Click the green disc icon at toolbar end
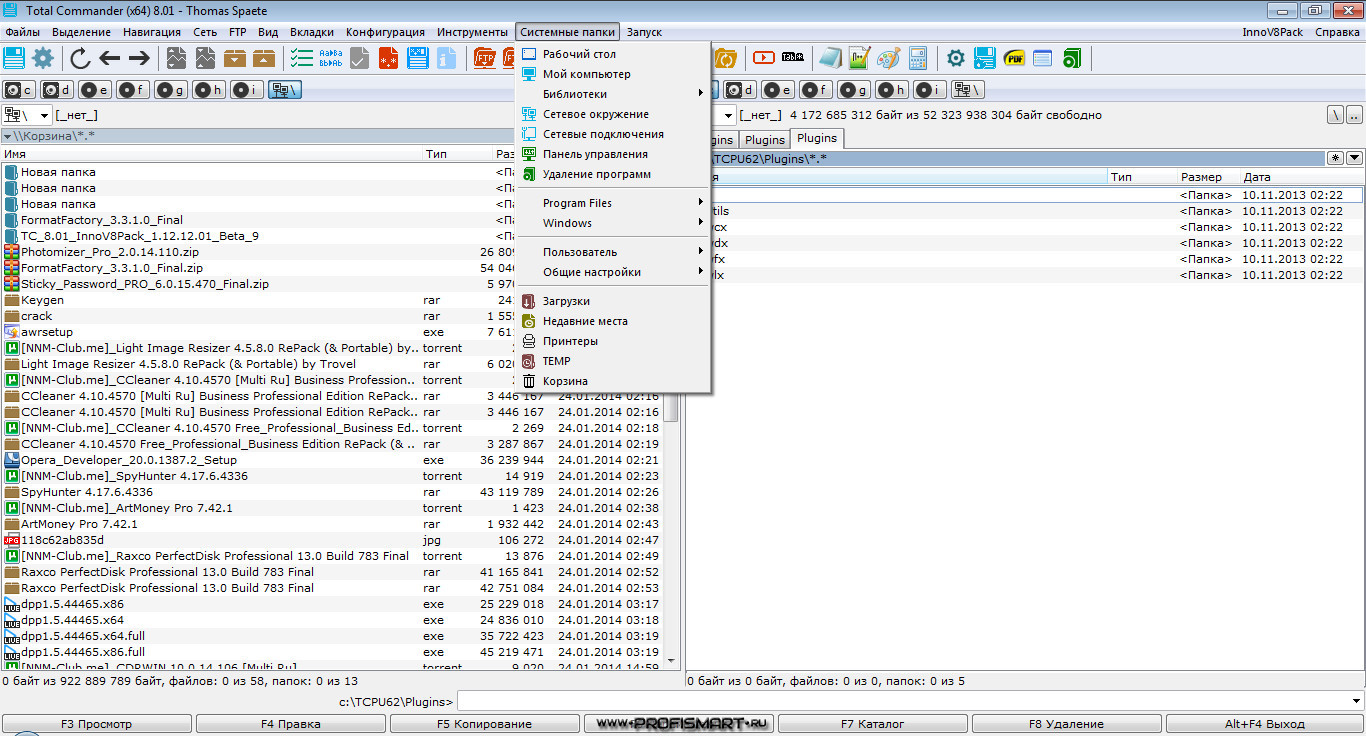1366x736 pixels. (x=1072, y=58)
